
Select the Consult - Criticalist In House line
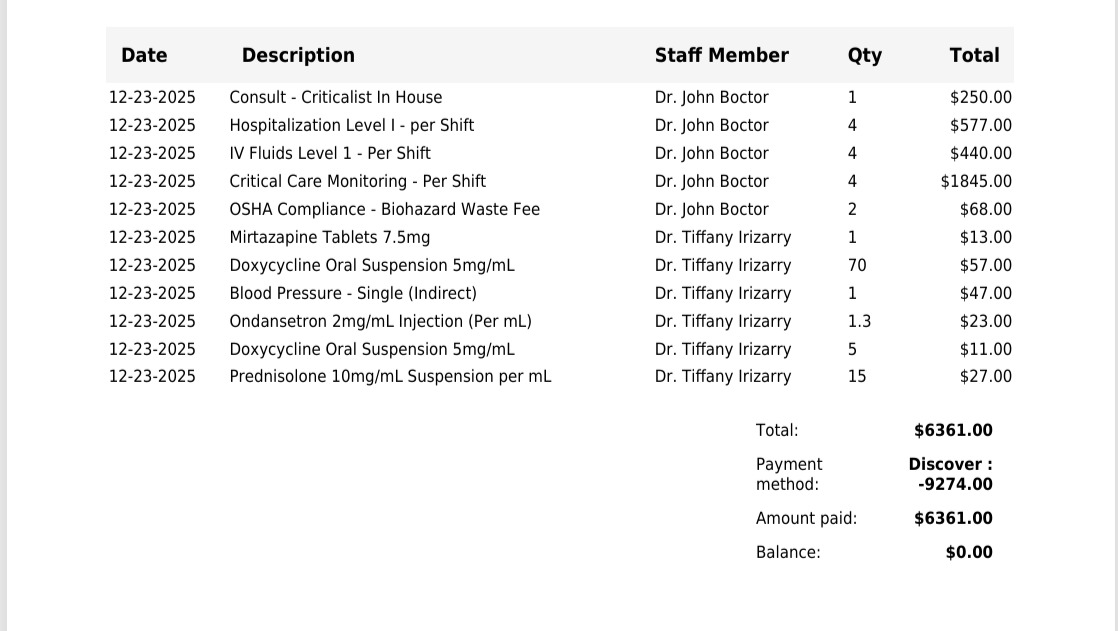point(335,98)
